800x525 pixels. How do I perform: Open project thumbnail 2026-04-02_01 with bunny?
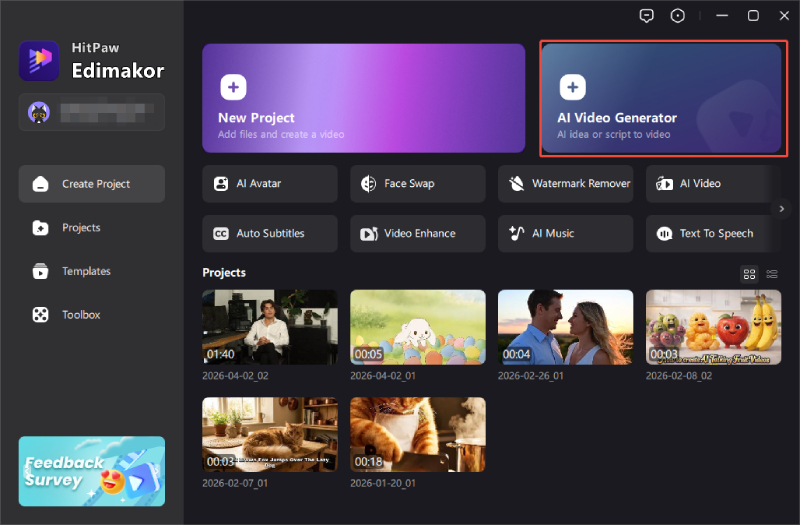[418, 327]
